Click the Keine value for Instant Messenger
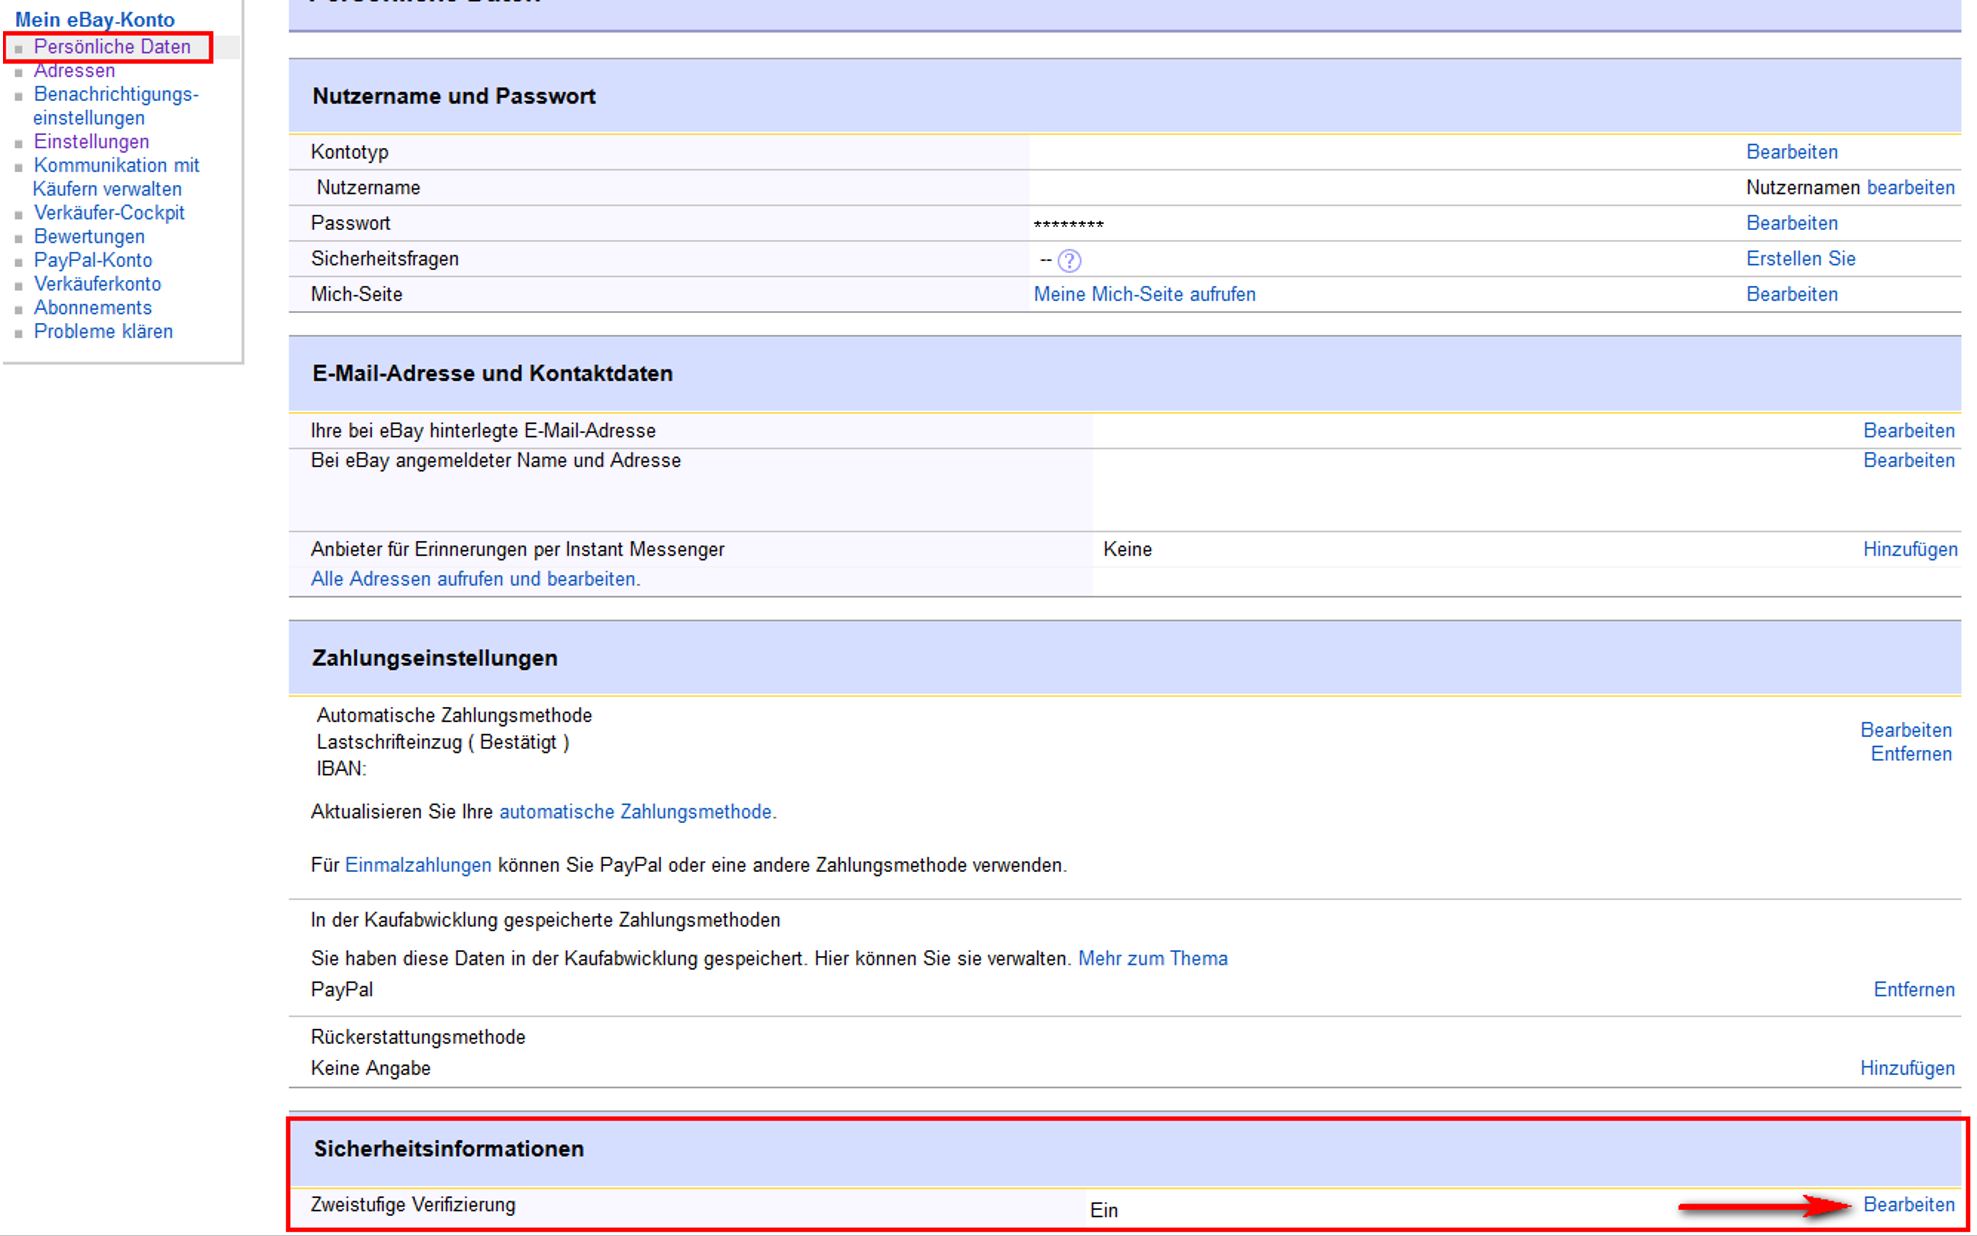 tap(1128, 549)
